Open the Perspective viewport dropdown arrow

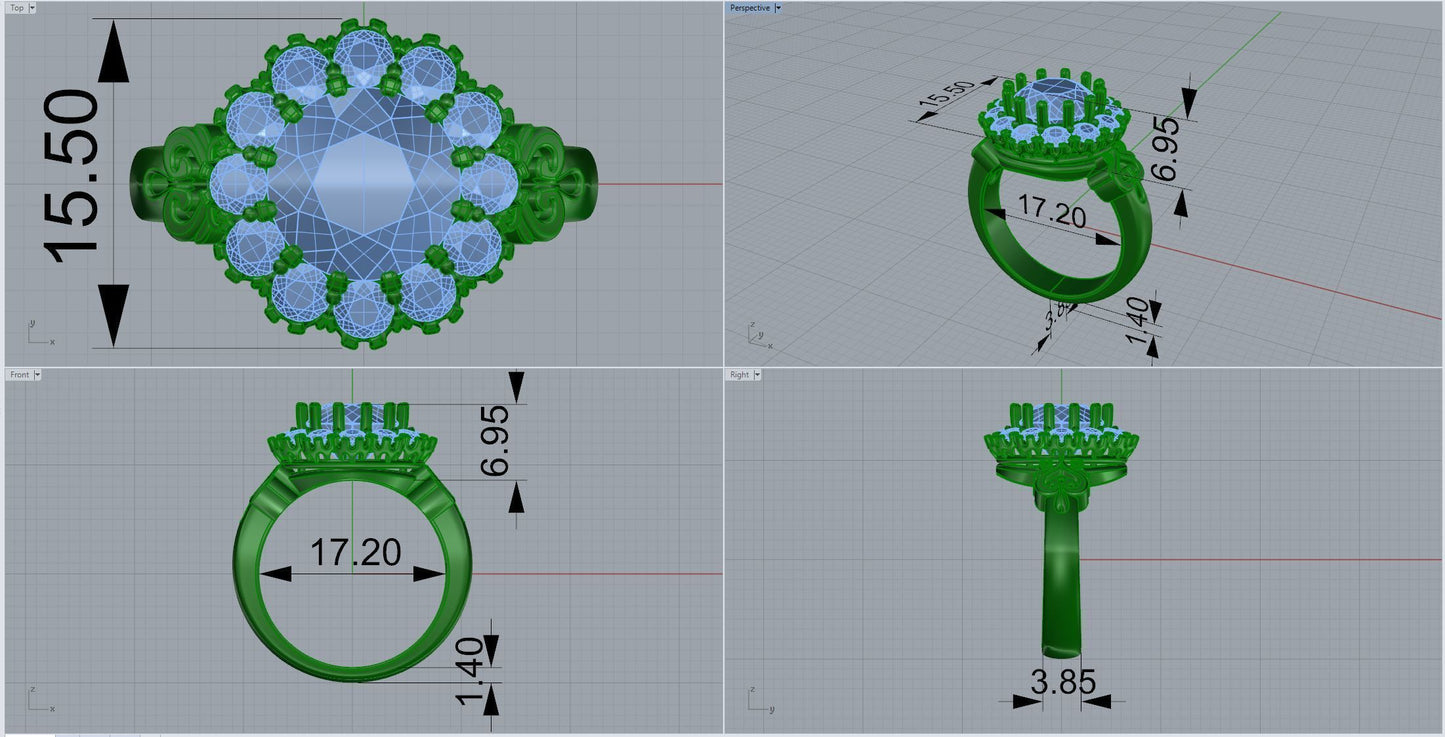(778, 7)
